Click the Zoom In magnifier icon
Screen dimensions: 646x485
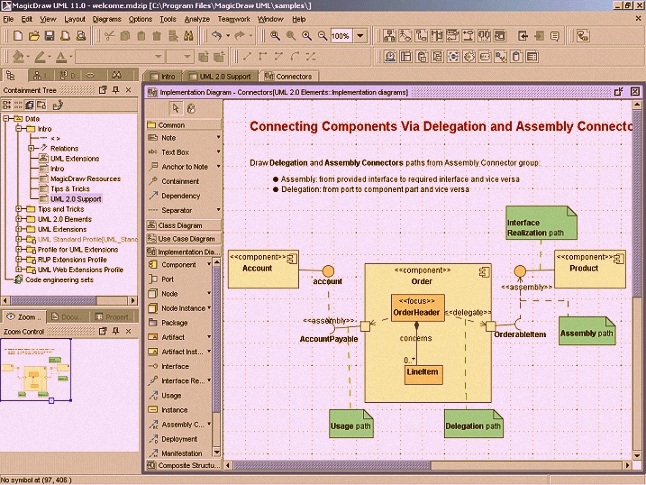(306, 36)
